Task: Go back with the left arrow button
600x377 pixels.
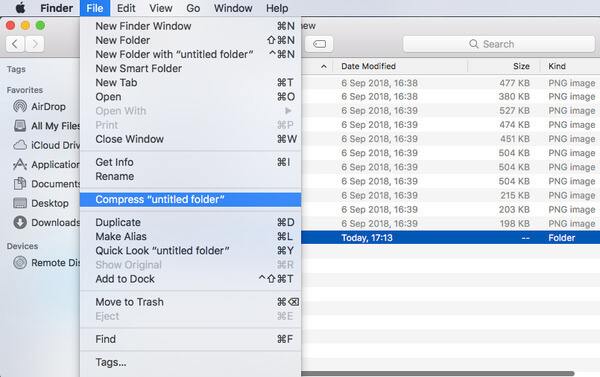Action: click(x=15, y=44)
